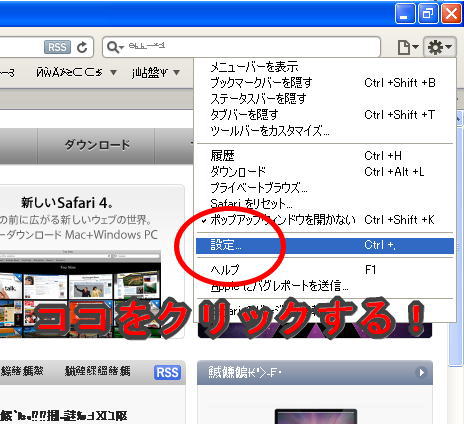Select Safari をリセット... menu item
The height and width of the screenshot is (424, 464).
(x=325, y=203)
